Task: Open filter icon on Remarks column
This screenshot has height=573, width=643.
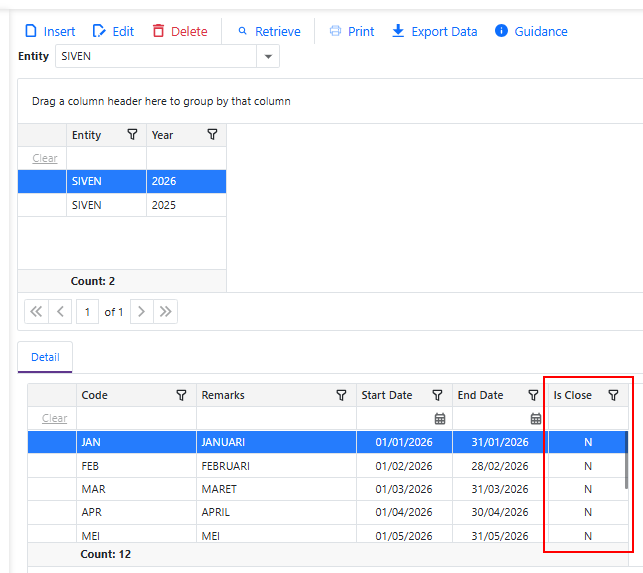Action: [341, 395]
